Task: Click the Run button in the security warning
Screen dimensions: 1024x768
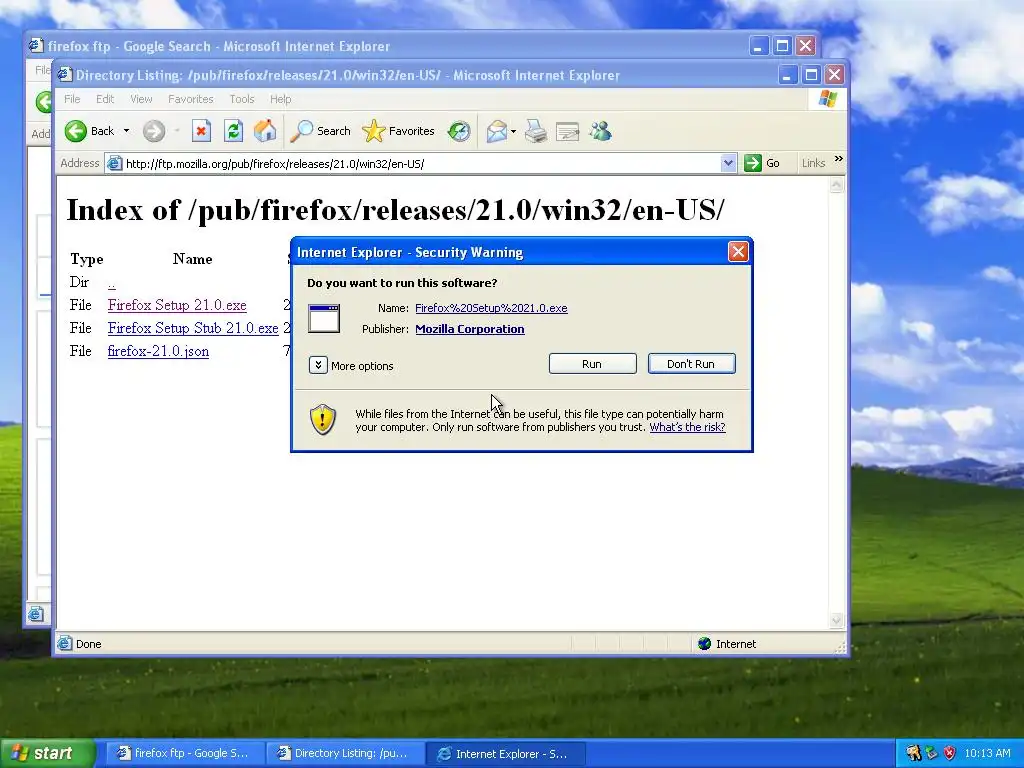Action: pos(592,364)
